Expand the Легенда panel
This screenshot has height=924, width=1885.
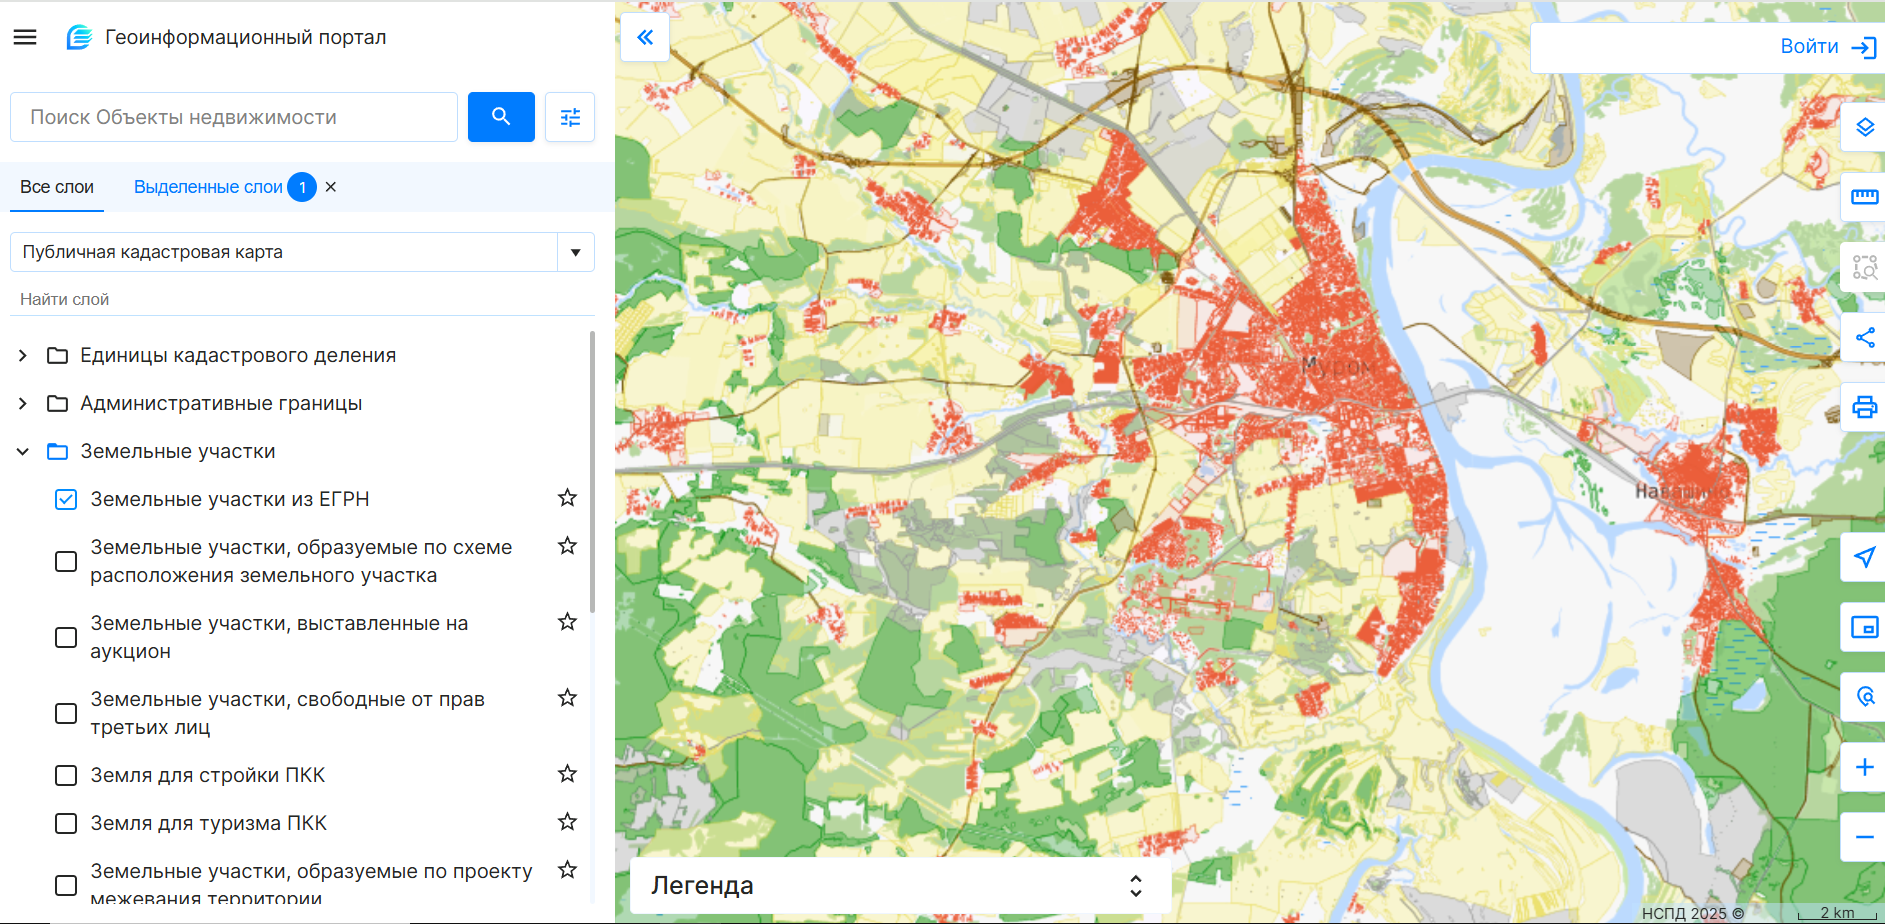coord(1135,886)
